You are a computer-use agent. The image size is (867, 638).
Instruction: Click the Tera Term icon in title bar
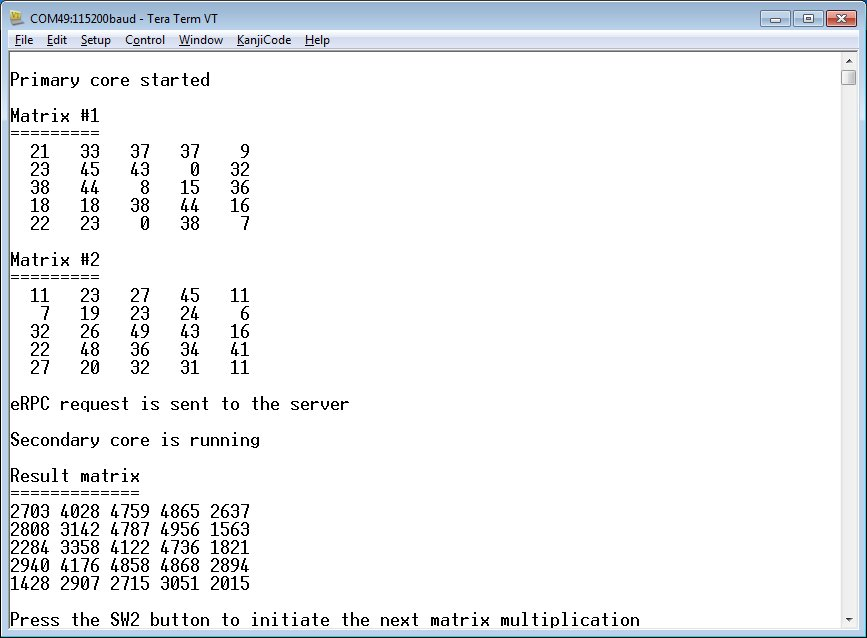pyautogui.click(x=17, y=18)
